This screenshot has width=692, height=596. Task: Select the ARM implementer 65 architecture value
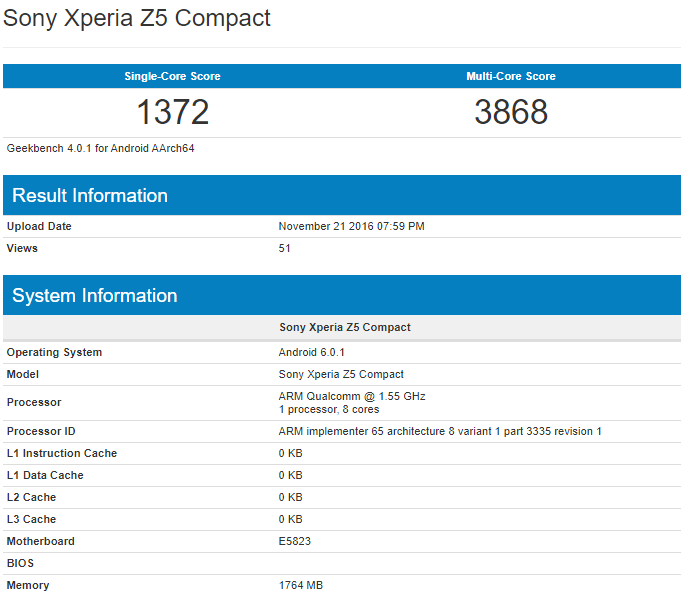[x=440, y=431]
